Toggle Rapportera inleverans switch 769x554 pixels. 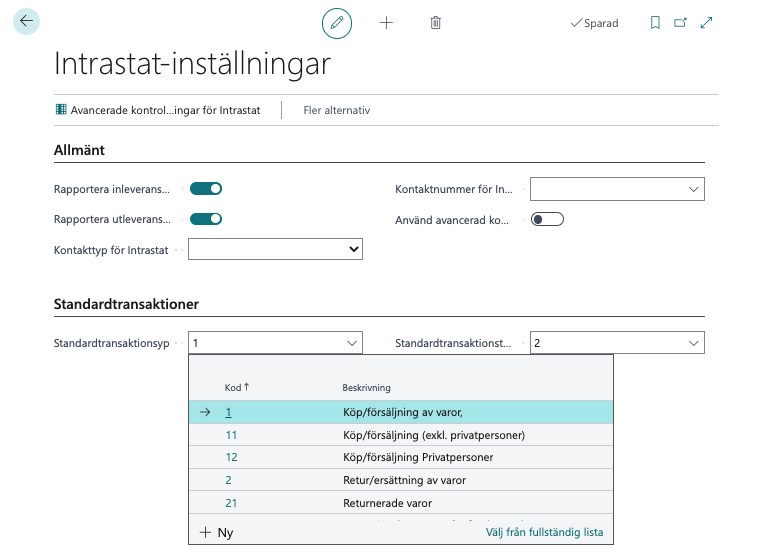[x=206, y=188]
